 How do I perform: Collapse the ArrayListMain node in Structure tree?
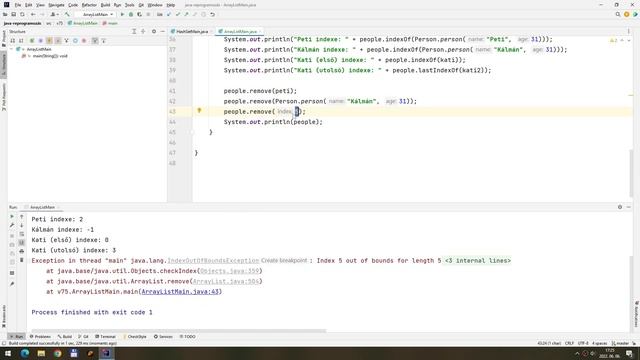[11, 49]
